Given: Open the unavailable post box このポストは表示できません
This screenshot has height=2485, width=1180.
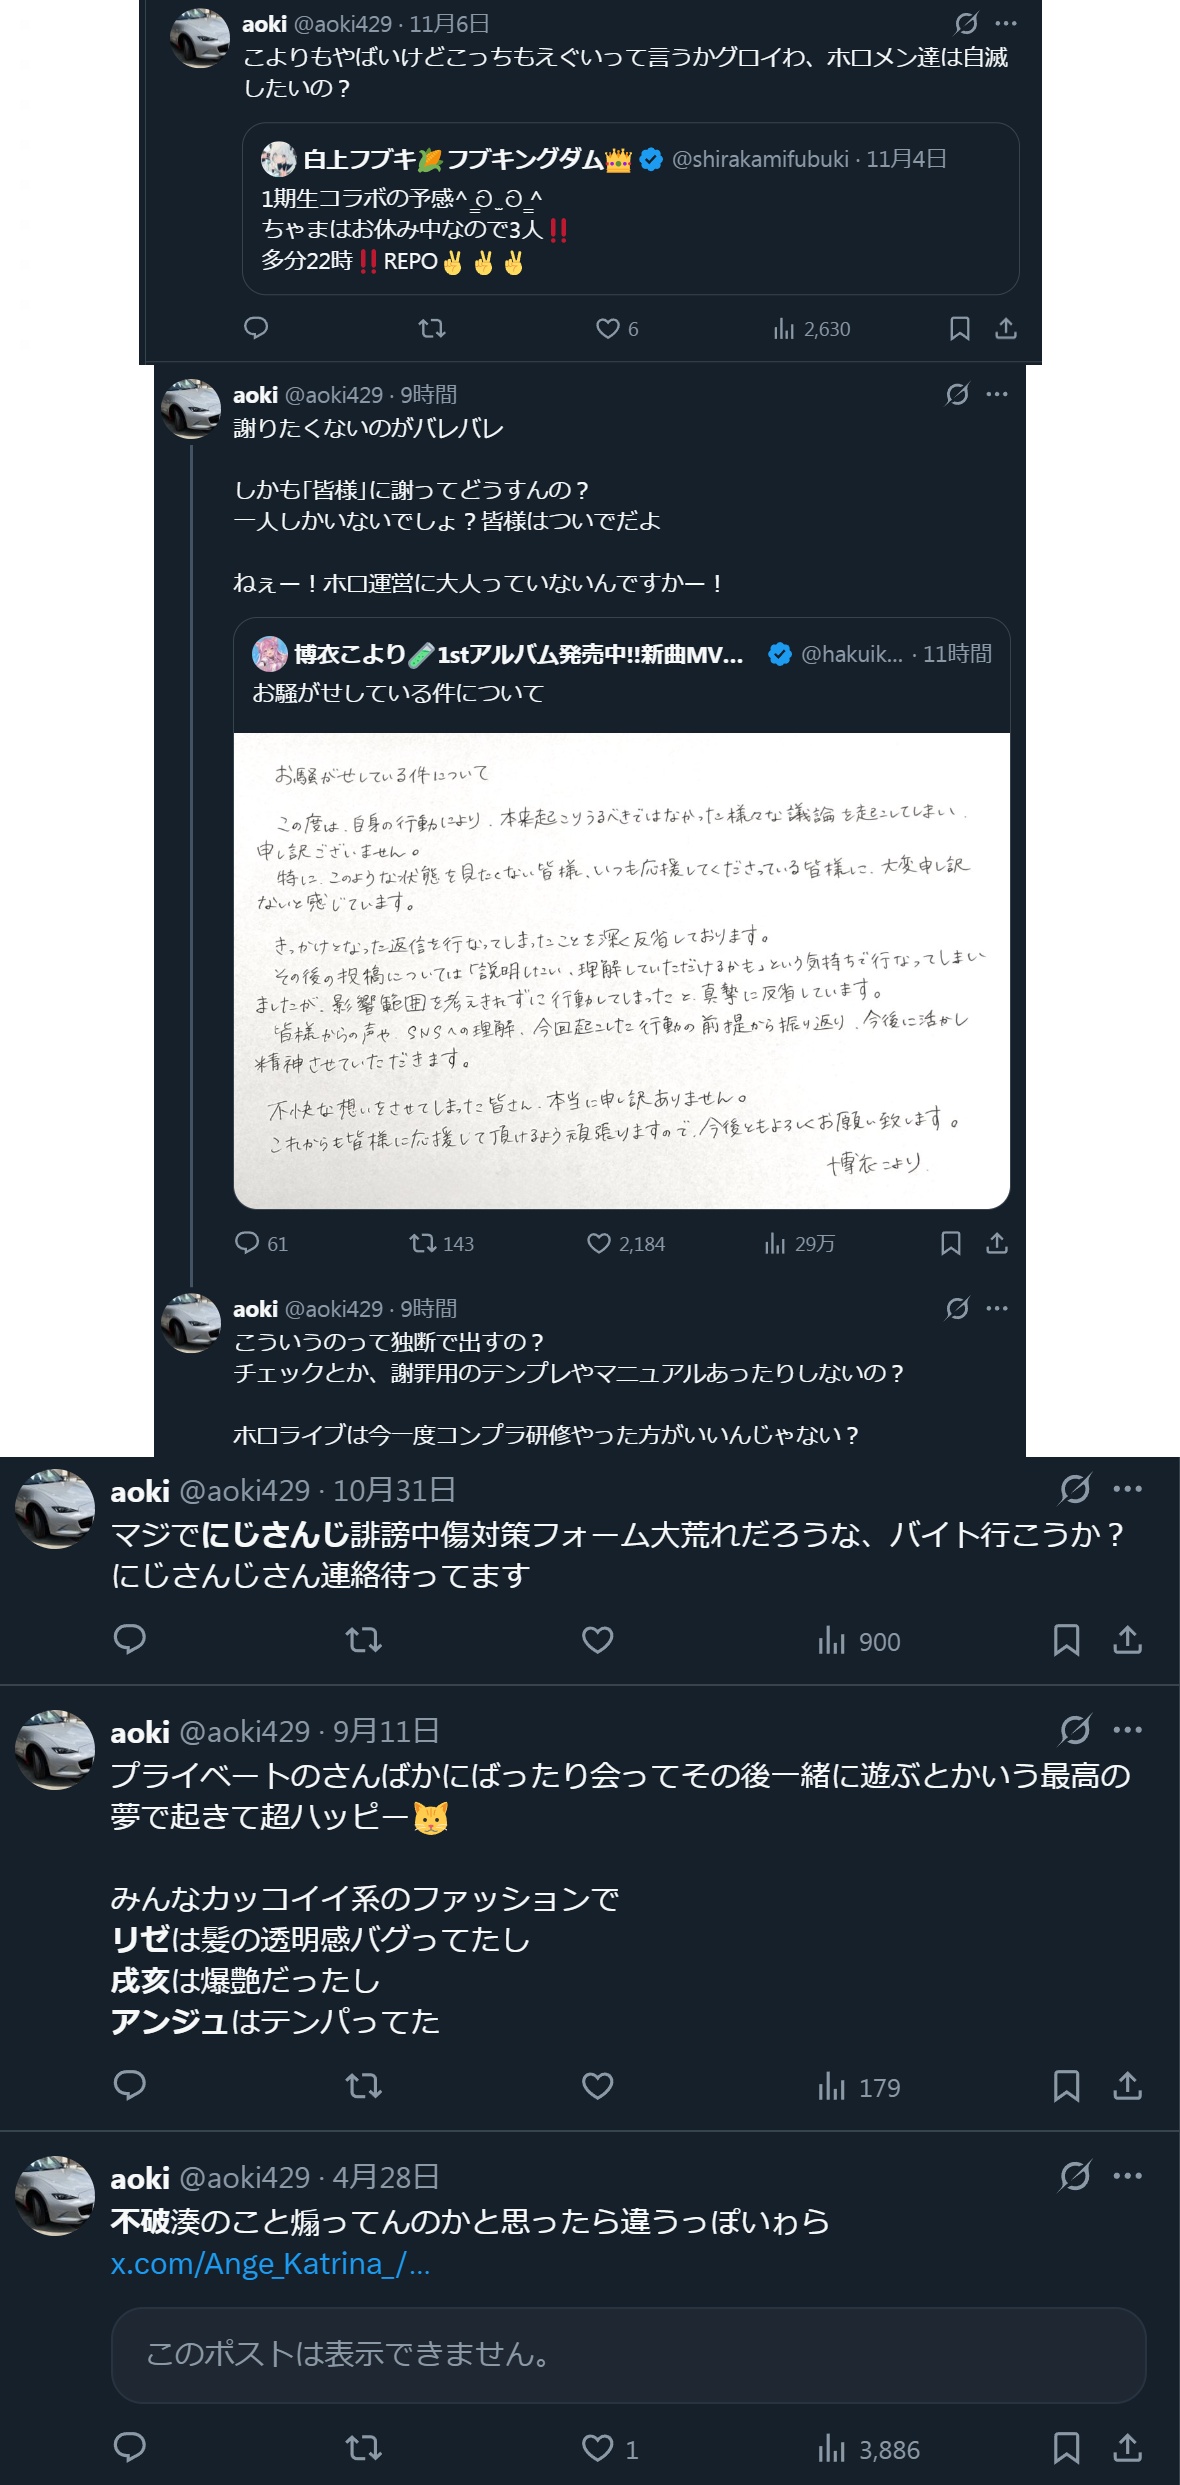Looking at the screenshot, I should (x=628, y=2355).
